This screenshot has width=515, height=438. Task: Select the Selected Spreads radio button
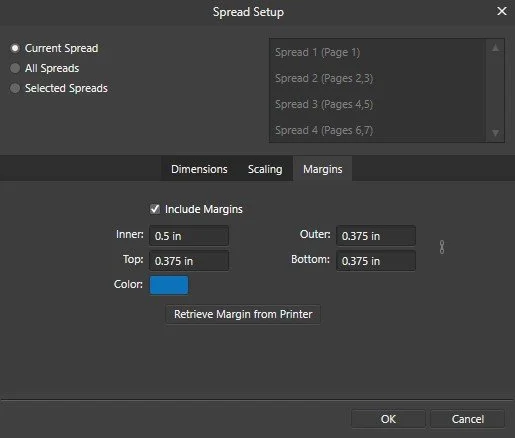(x=15, y=88)
